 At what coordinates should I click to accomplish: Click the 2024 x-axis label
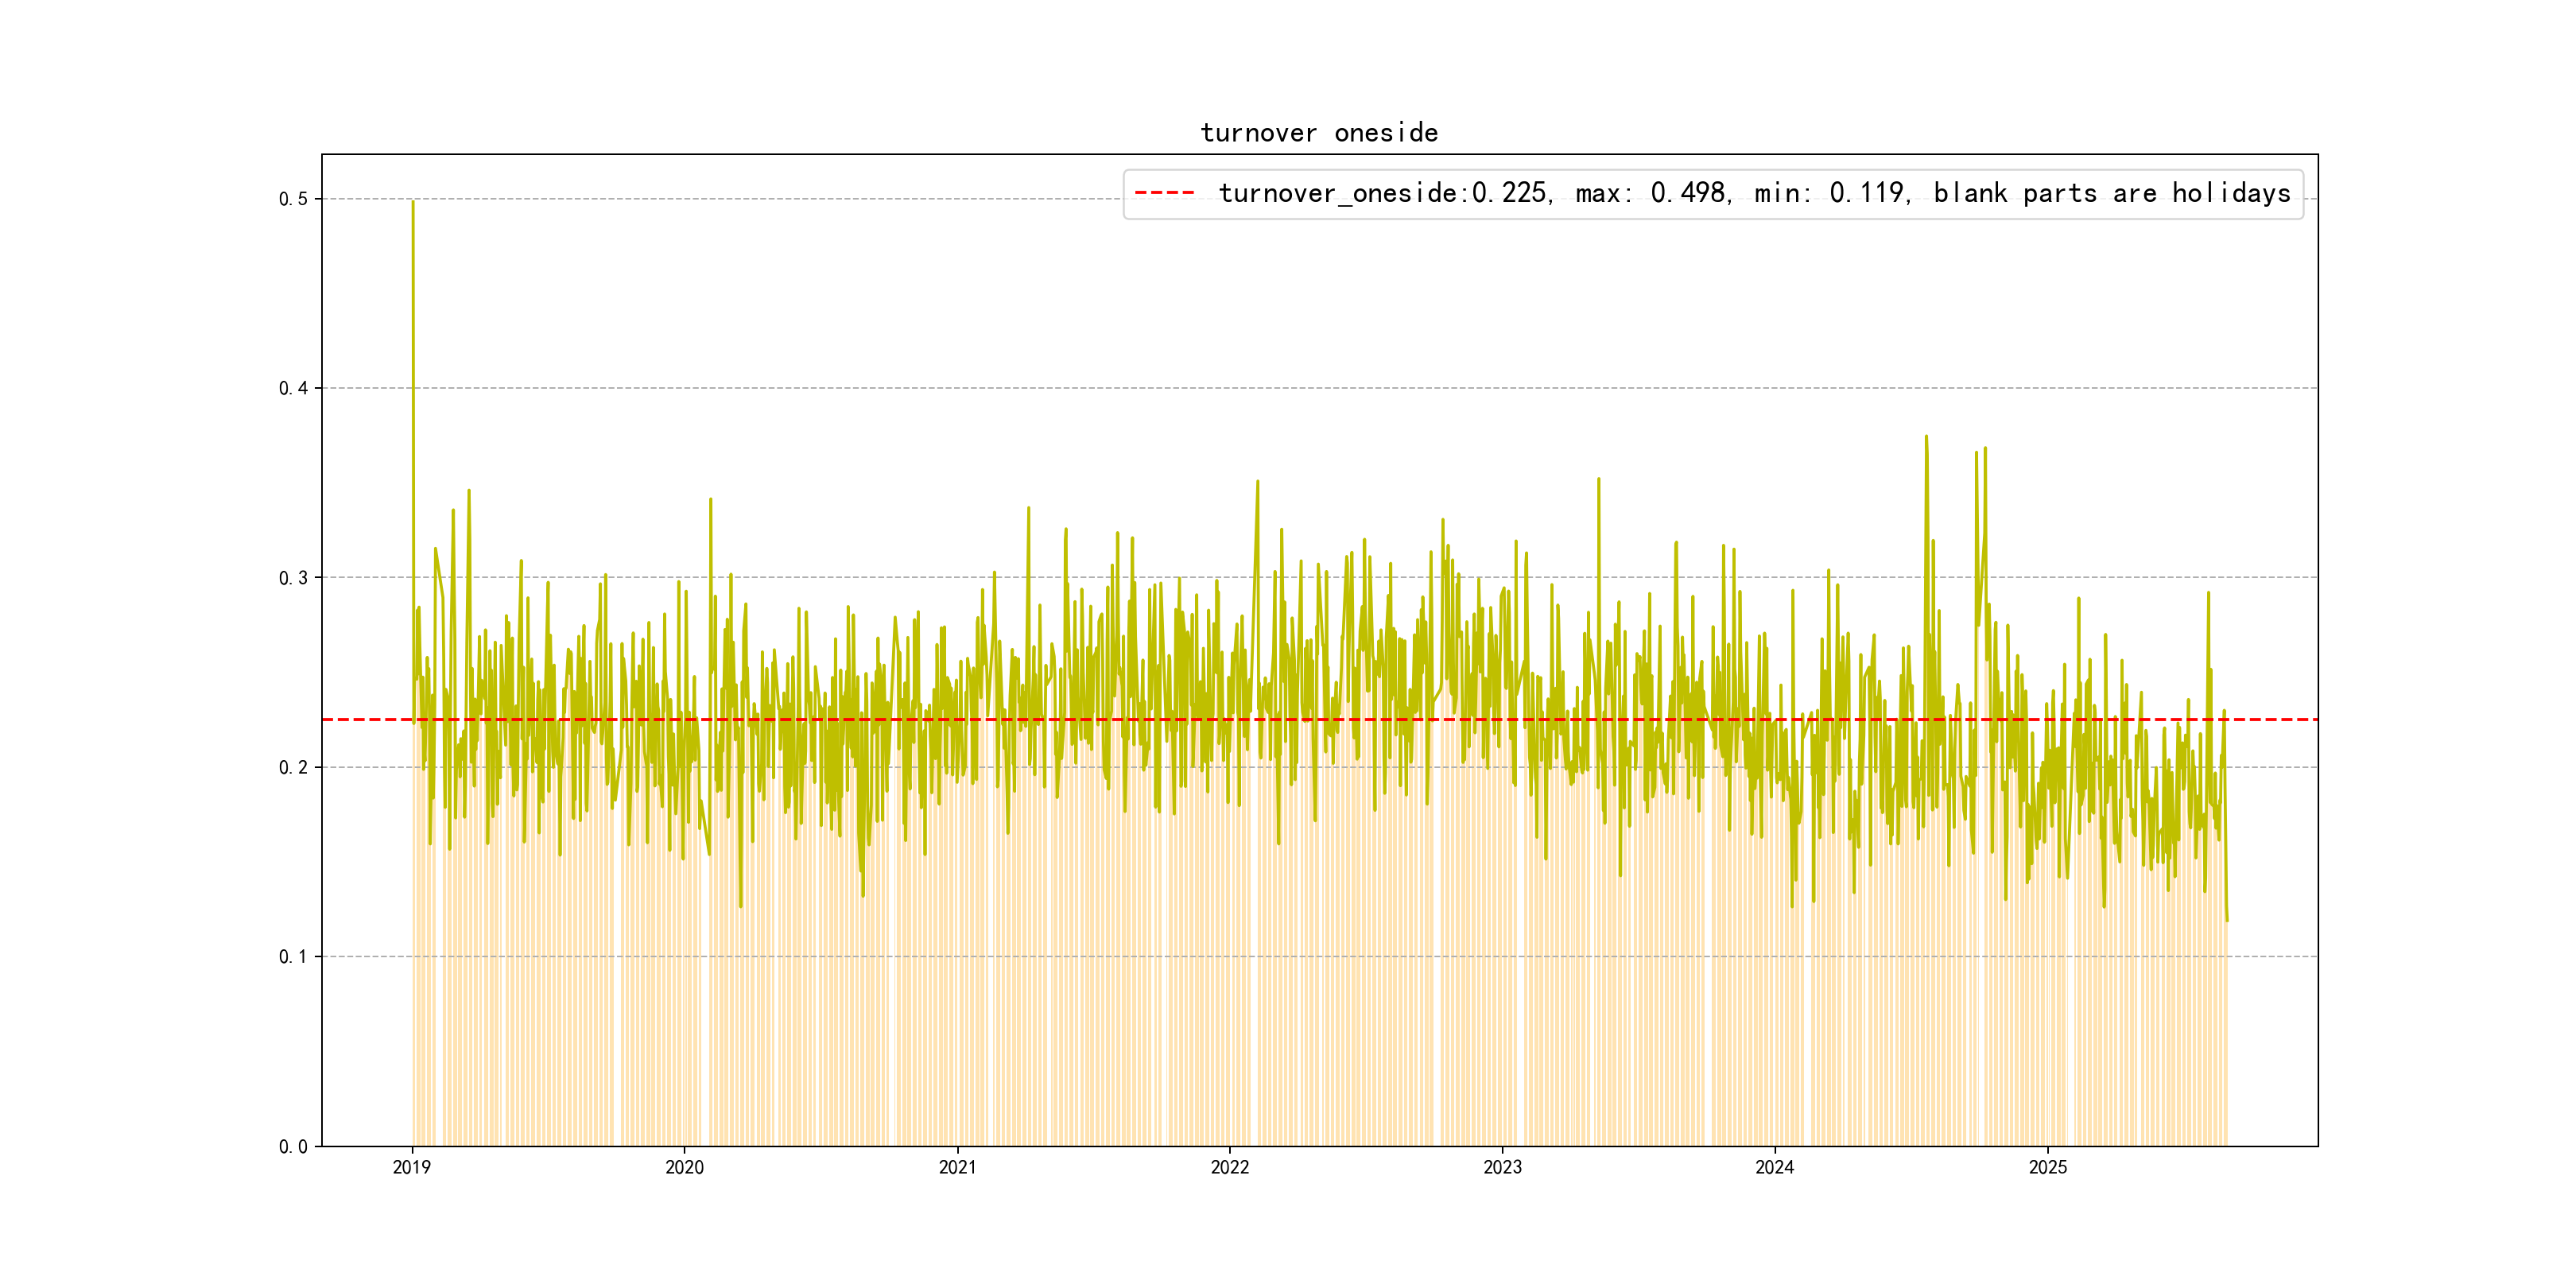point(1775,1167)
